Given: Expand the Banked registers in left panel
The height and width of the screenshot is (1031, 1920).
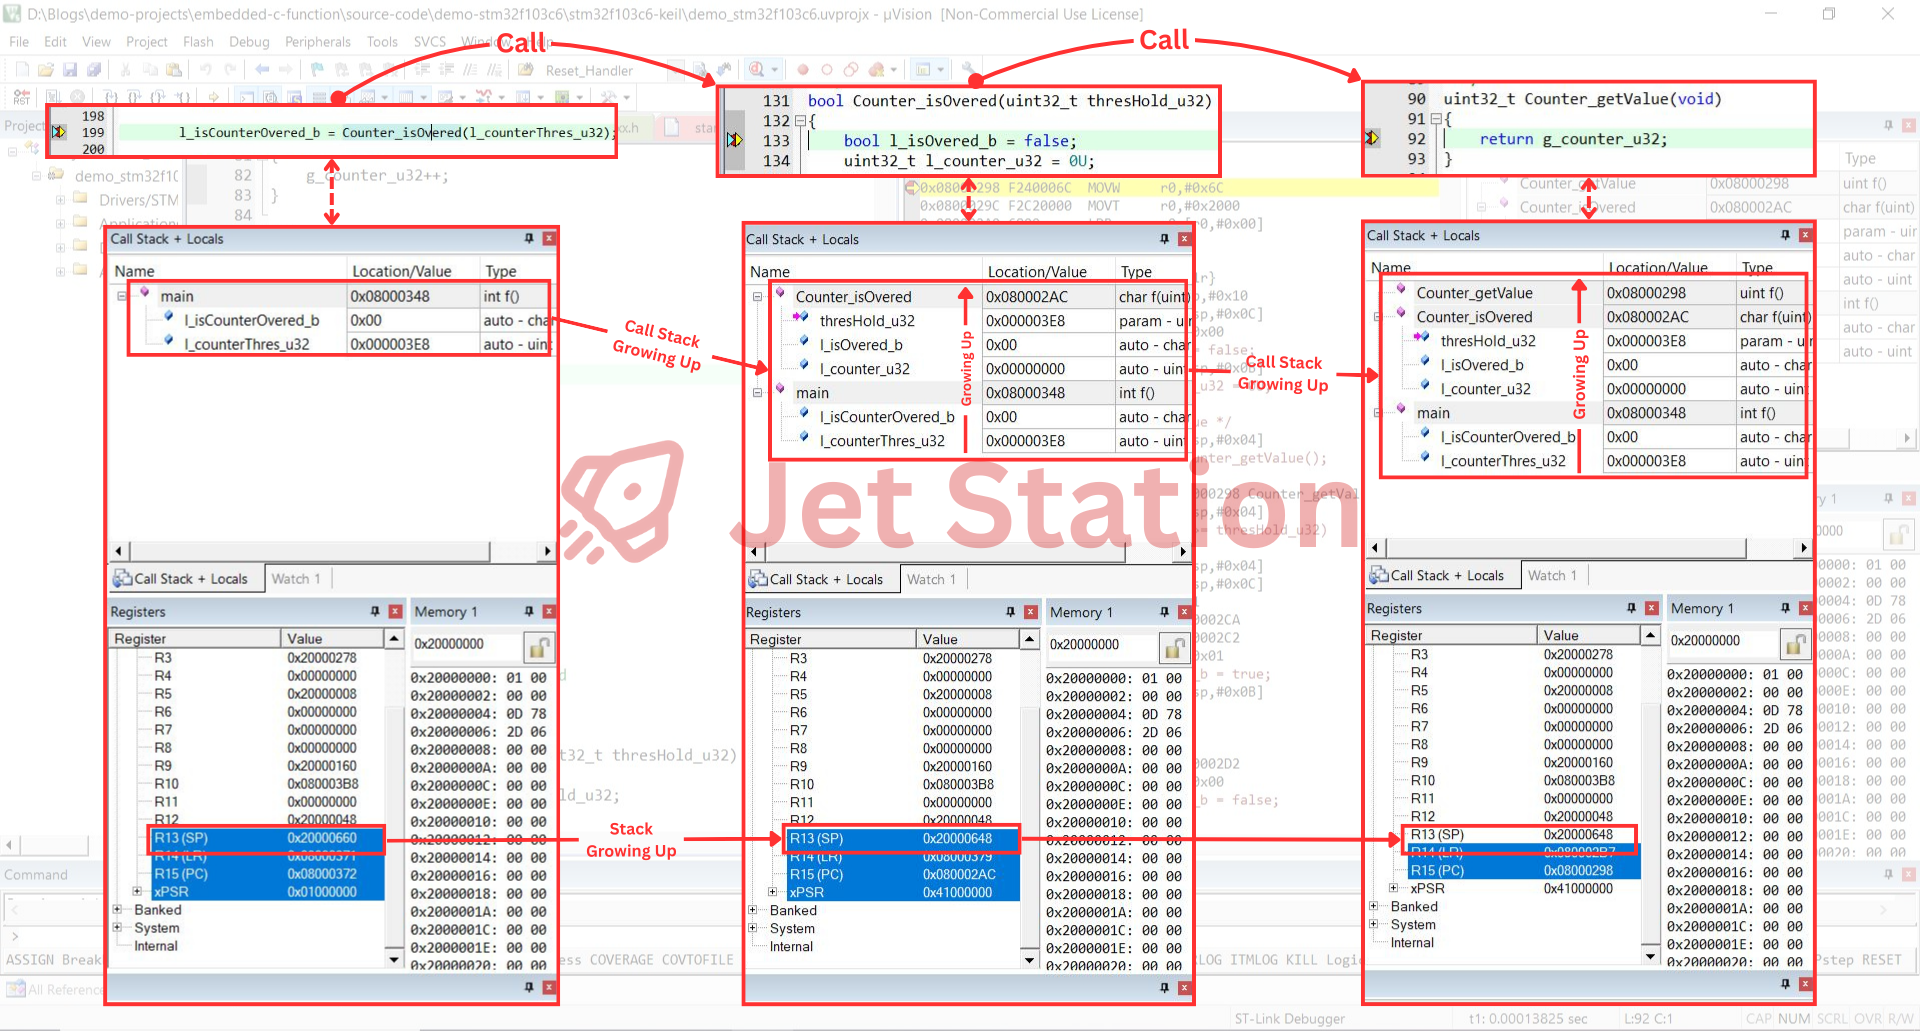Looking at the screenshot, I should click(x=118, y=910).
